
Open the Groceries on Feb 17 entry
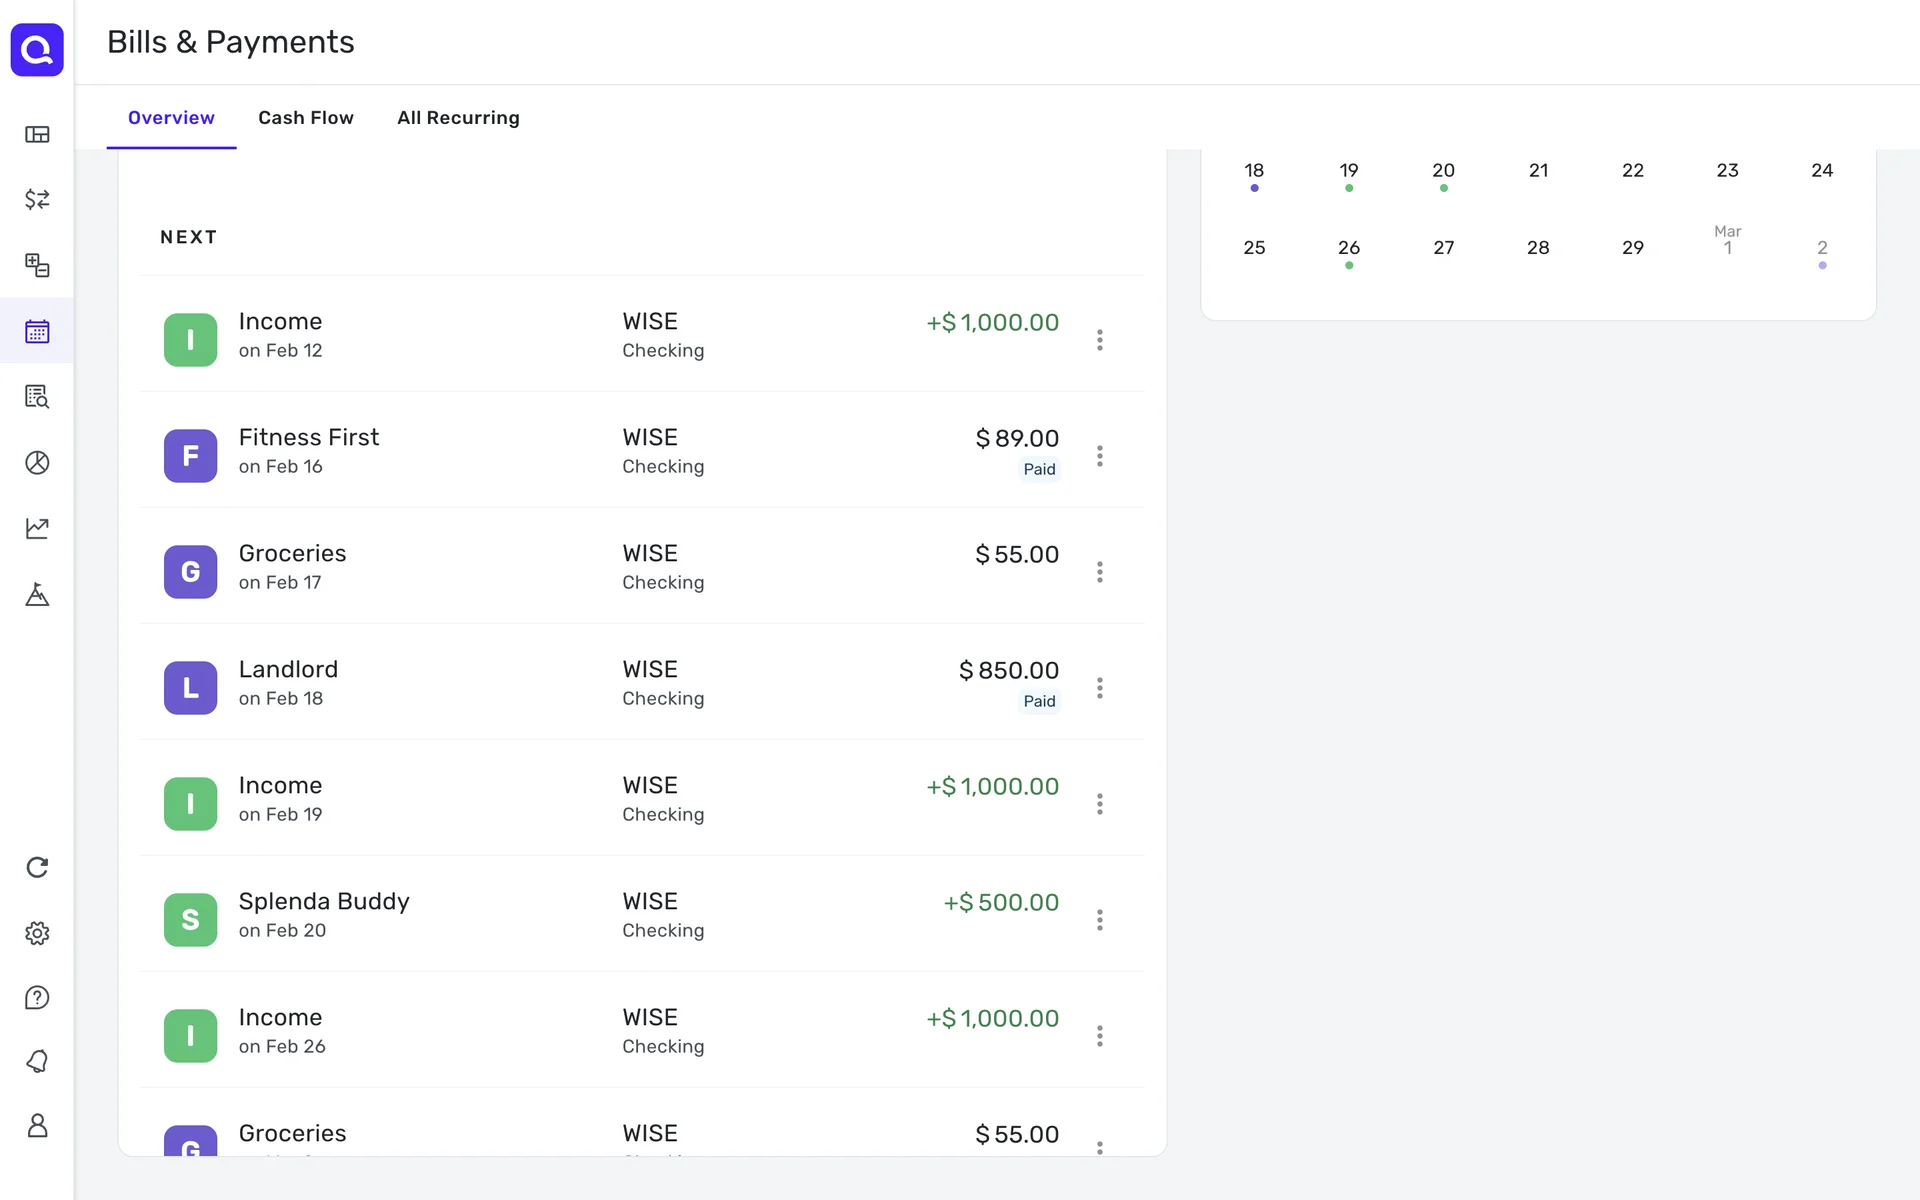click(x=292, y=566)
